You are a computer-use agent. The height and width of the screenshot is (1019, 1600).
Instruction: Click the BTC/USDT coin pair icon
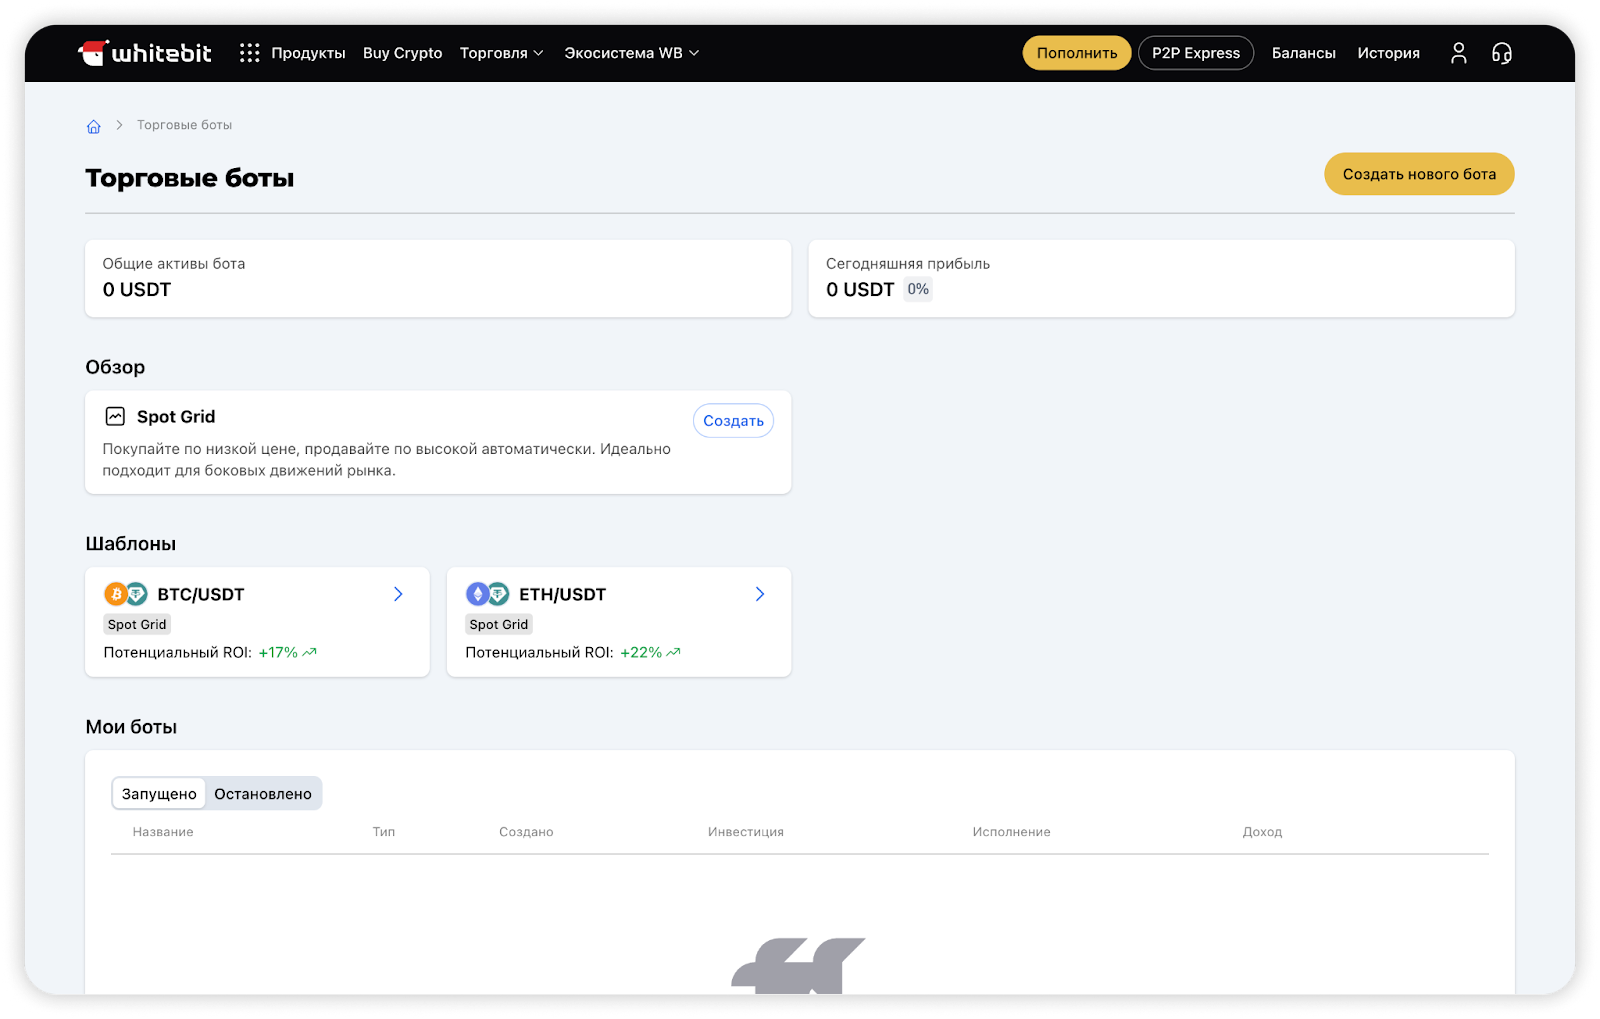pos(126,594)
